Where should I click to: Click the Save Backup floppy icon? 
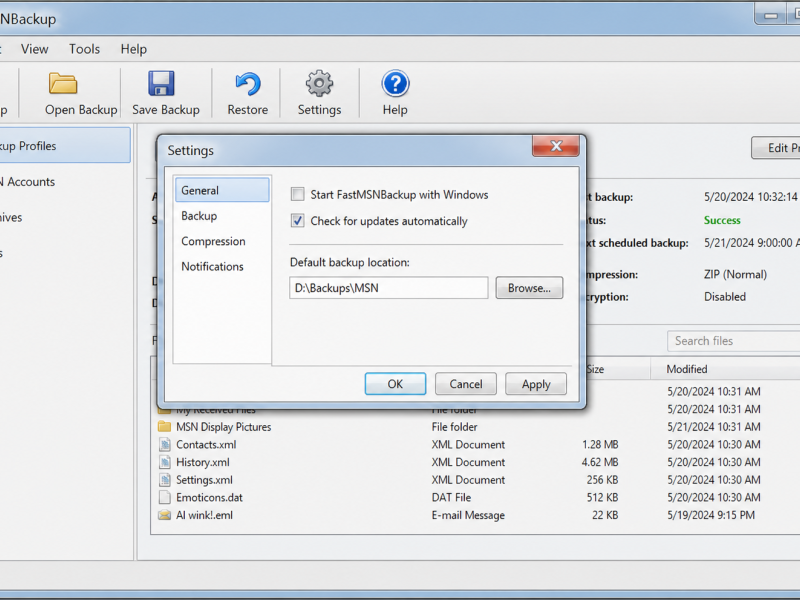tap(161, 84)
